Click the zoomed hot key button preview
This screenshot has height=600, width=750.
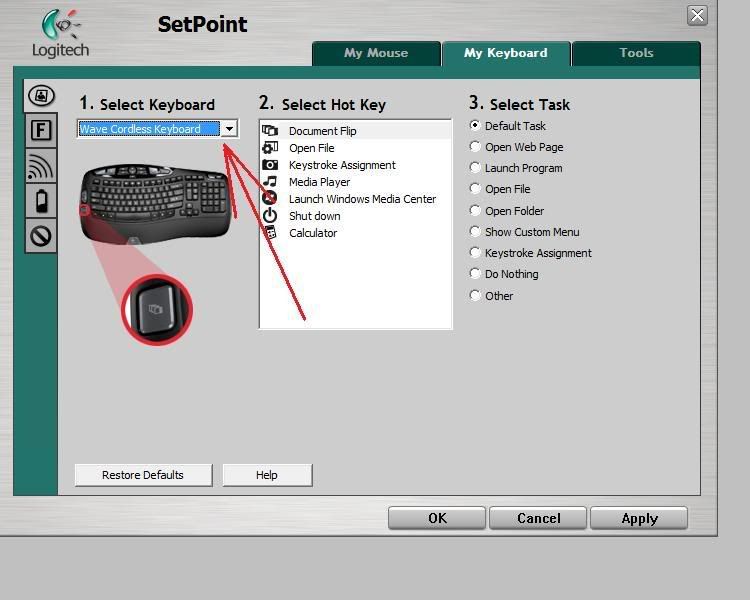(157, 310)
